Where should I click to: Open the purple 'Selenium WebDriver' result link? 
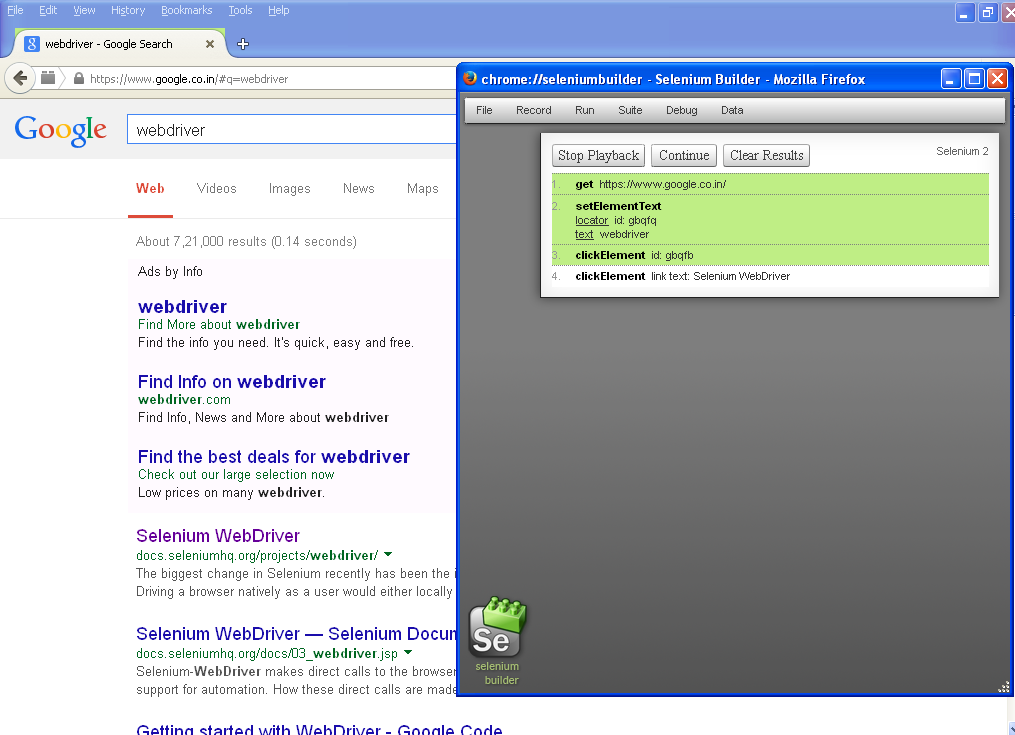coord(218,536)
